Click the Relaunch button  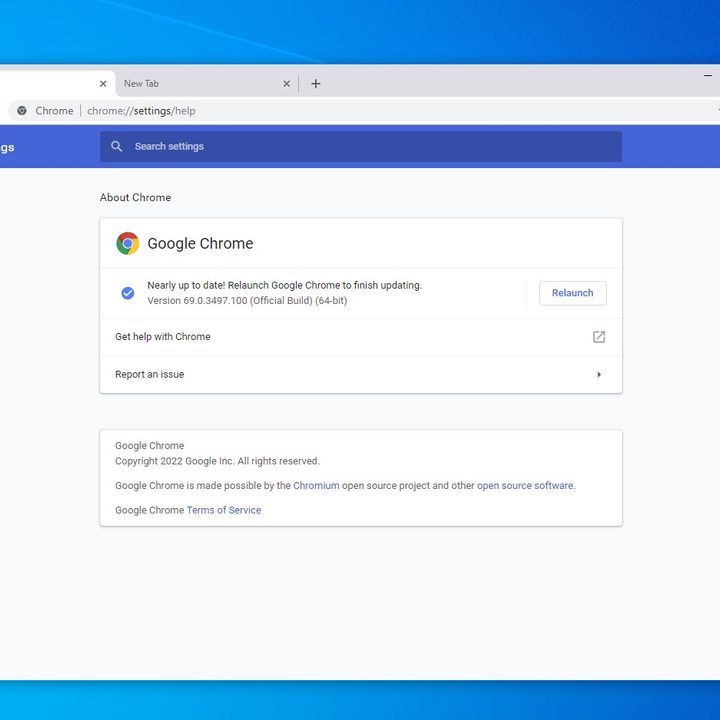(572, 293)
